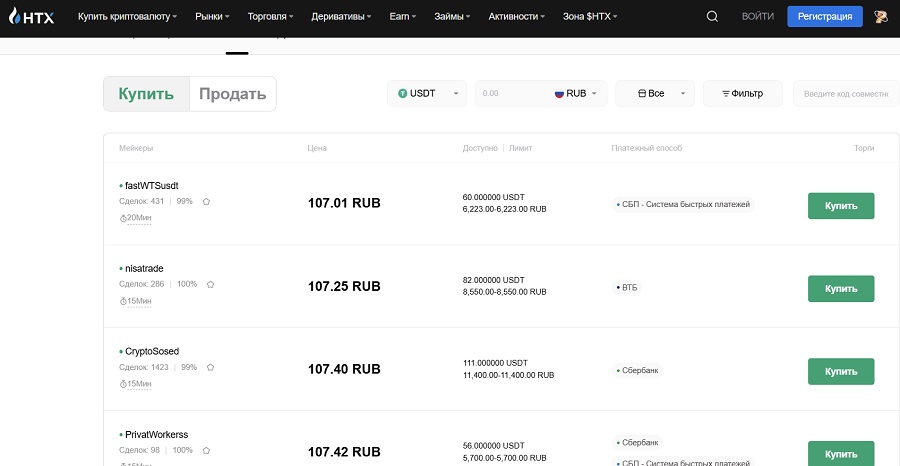This screenshot has width=900, height=466.
Task: Switch to Купить mode
Action: (146, 94)
